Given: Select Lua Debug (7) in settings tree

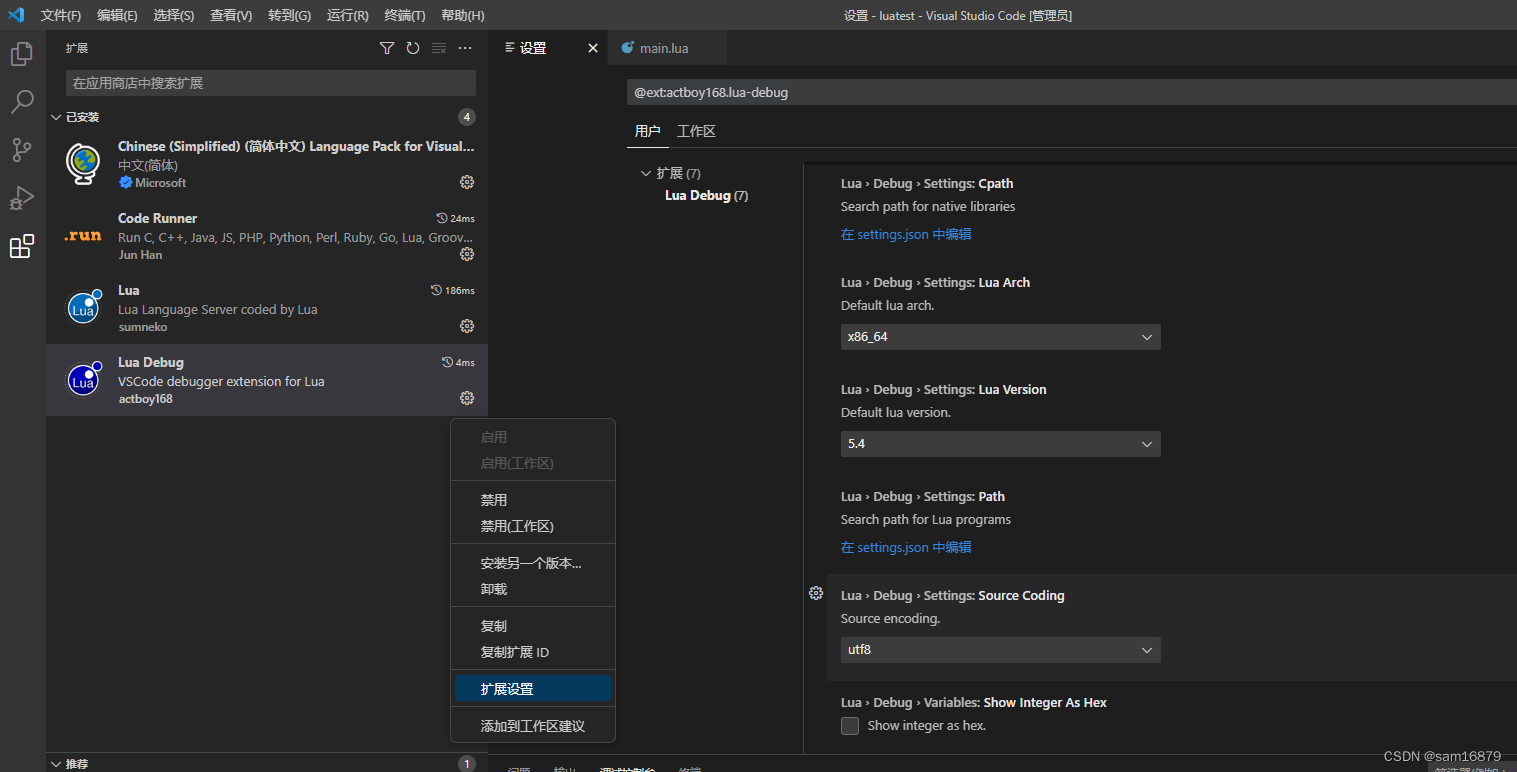Looking at the screenshot, I should tap(706, 195).
